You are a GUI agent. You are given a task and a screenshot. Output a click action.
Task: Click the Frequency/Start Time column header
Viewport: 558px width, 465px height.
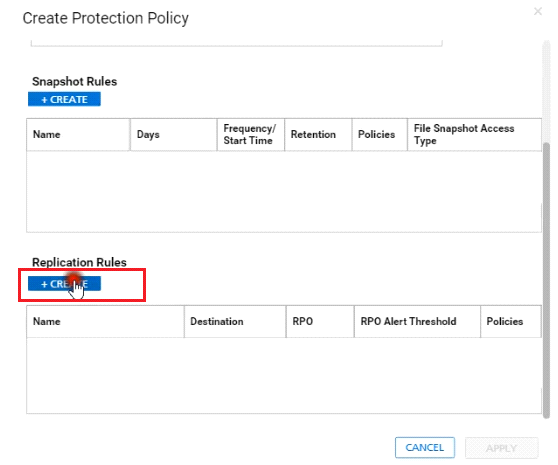pyautogui.click(x=251, y=134)
